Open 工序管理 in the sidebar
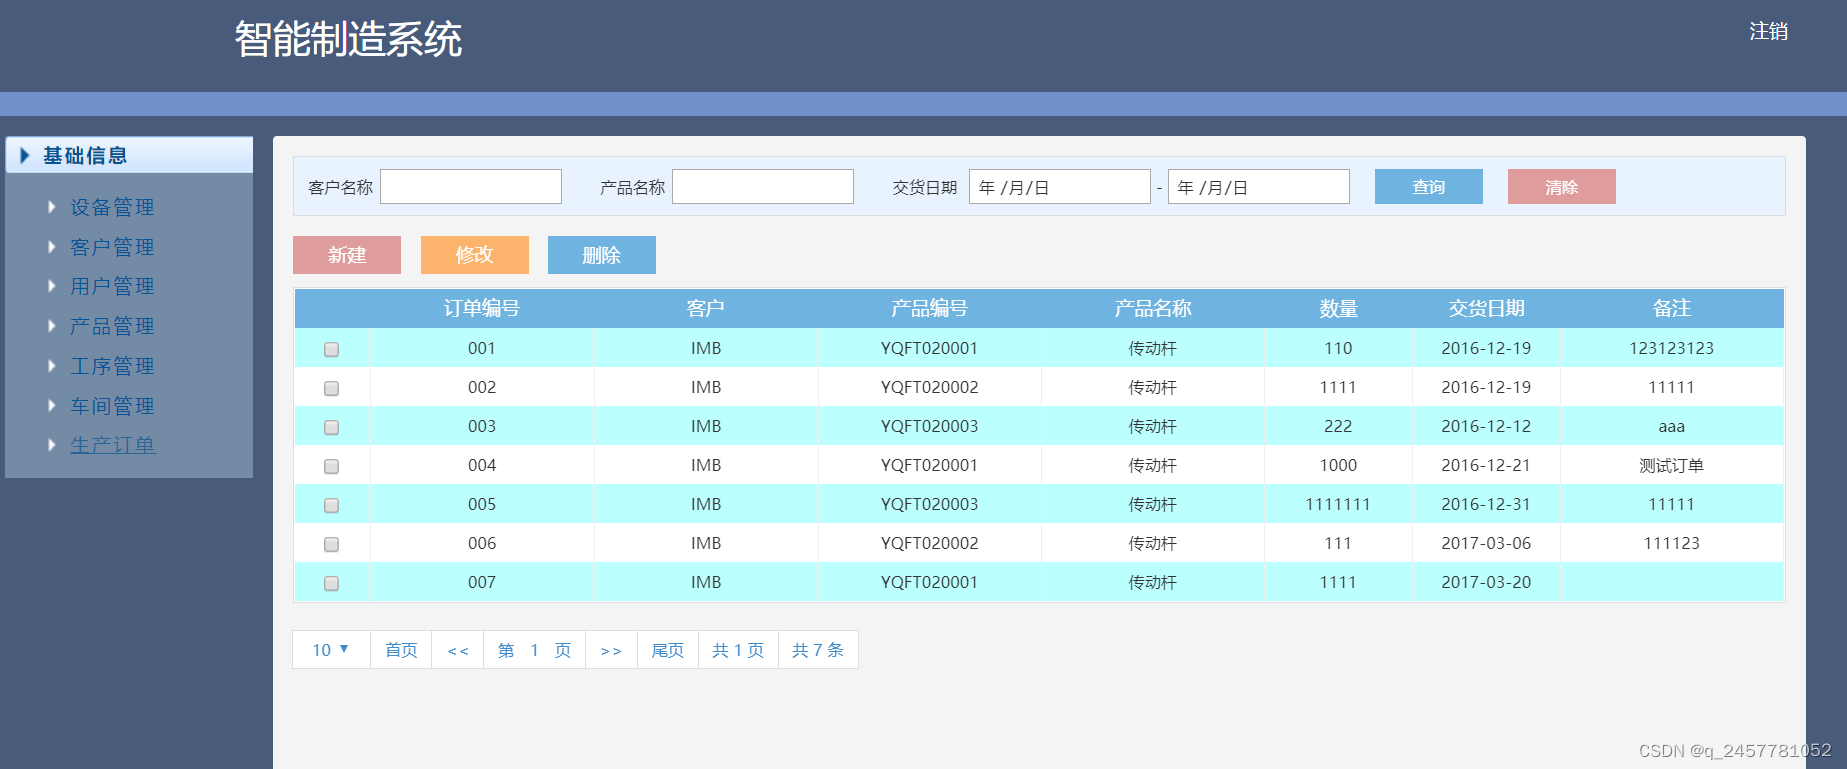The image size is (1847, 769). [112, 366]
